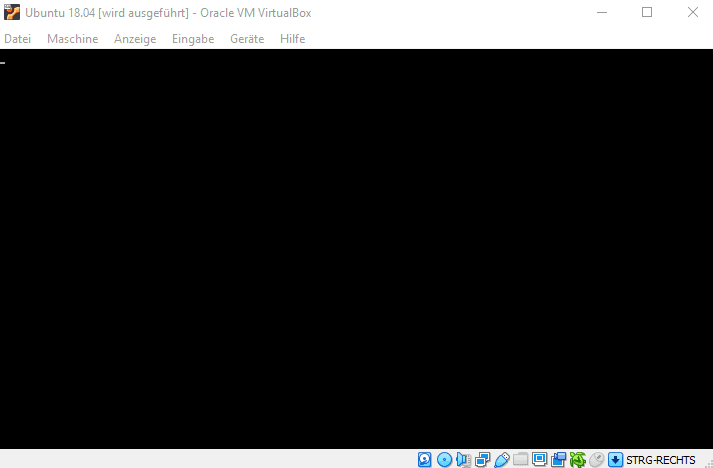Open the Datei menu
The width and height of the screenshot is (713, 468).
pyautogui.click(x=17, y=39)
